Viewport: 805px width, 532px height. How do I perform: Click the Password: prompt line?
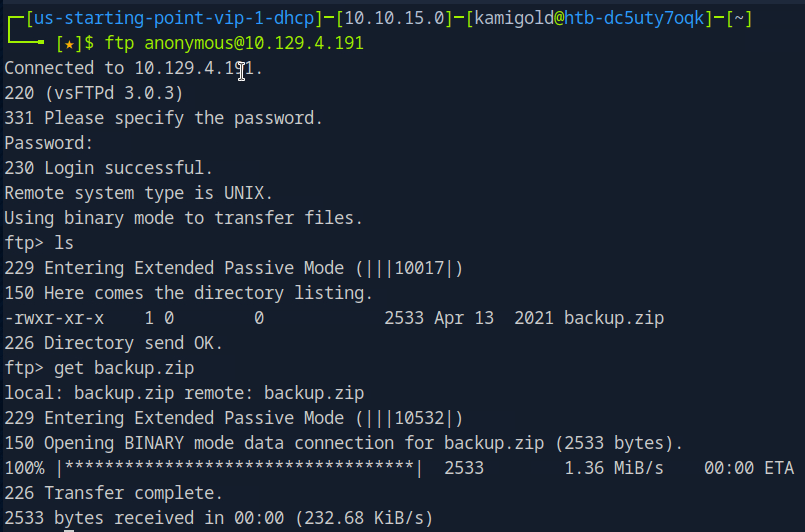pos(48,143)
